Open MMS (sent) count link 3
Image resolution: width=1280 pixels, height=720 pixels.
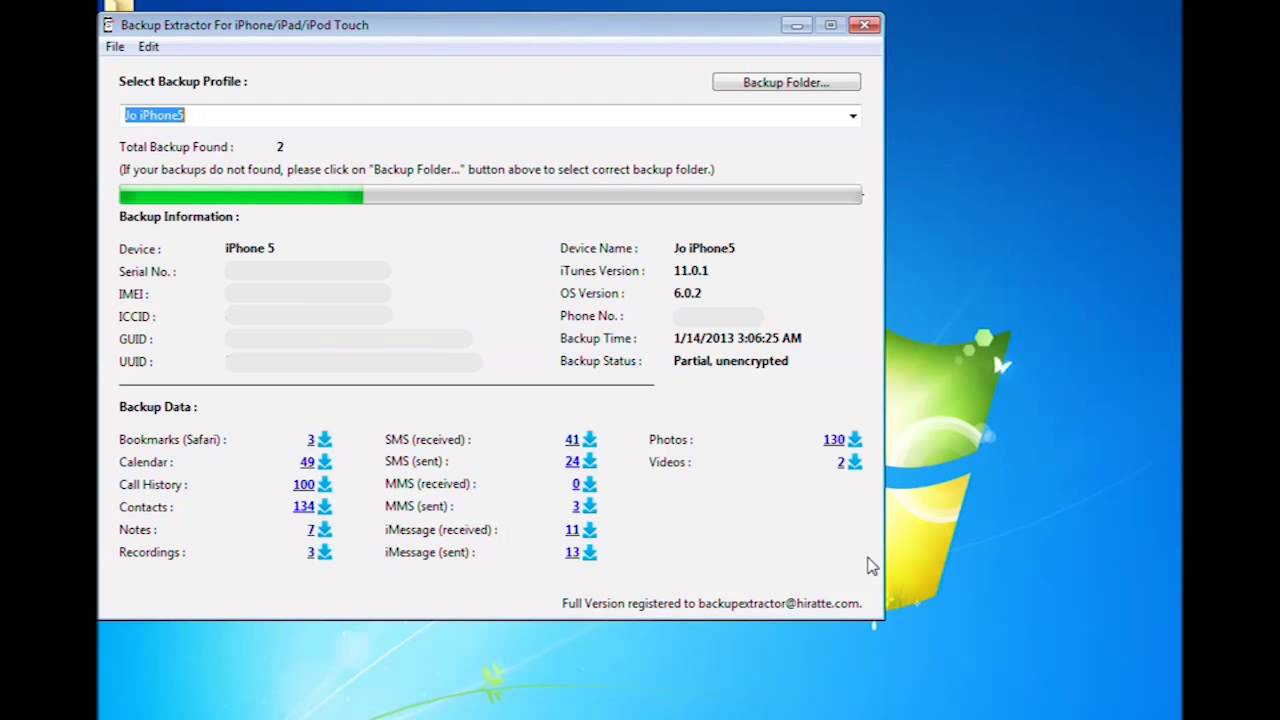tap(576, 507)
